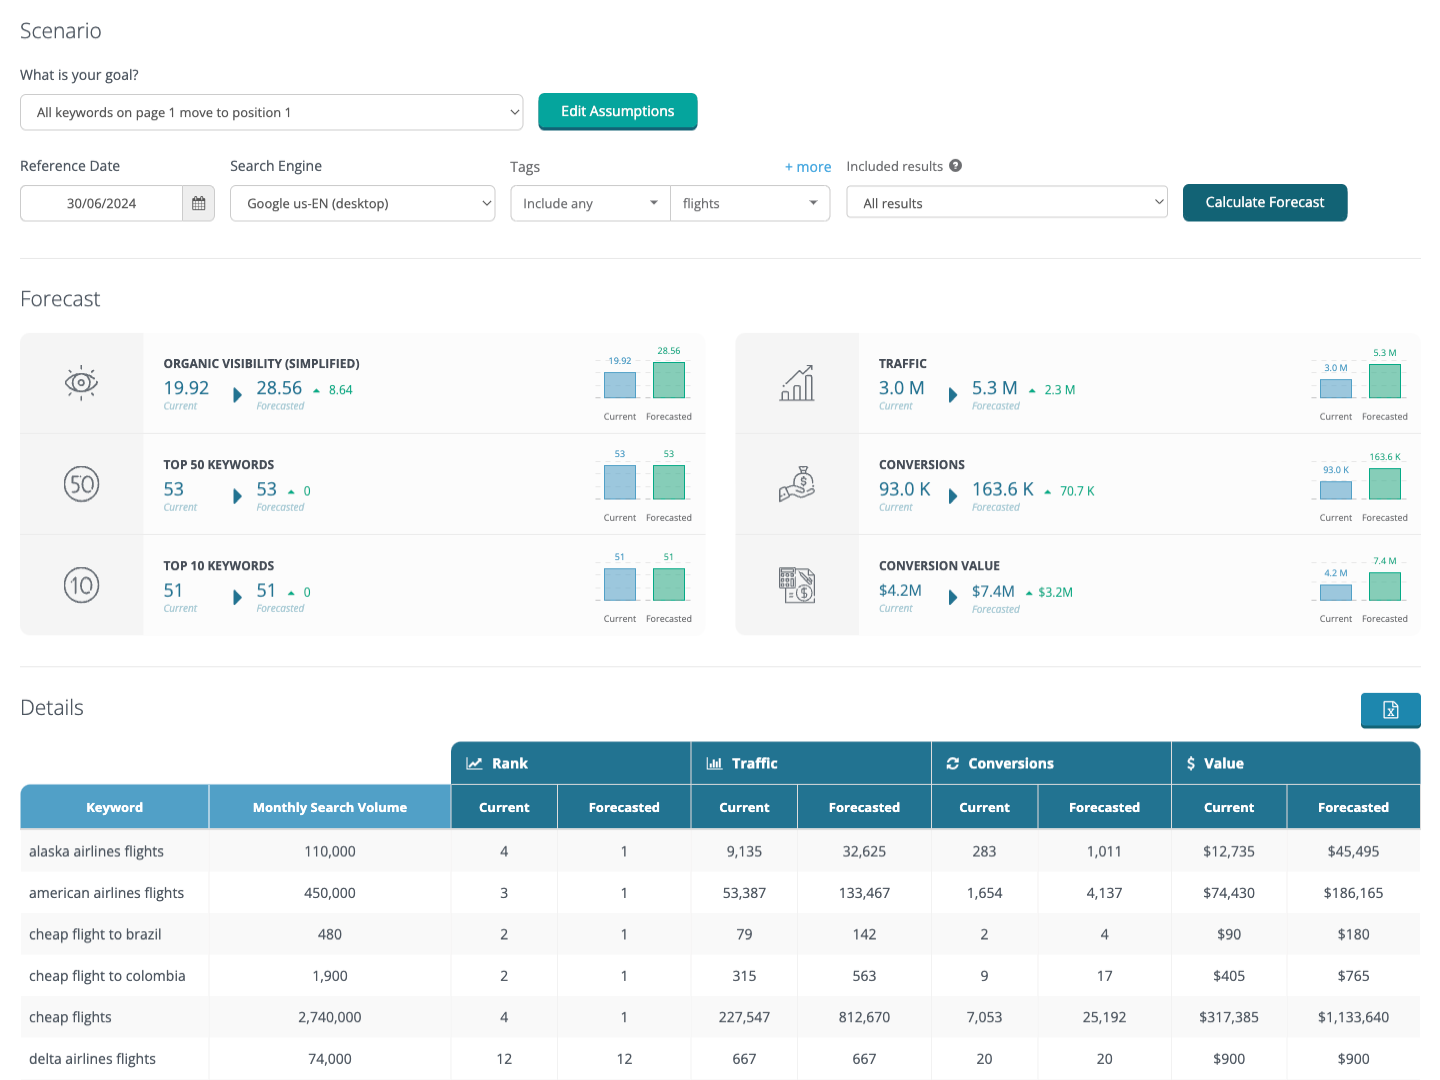Click the Conversions hand with money bag icon
This screenshot has width=1440, height=1080.
[797, 484]
